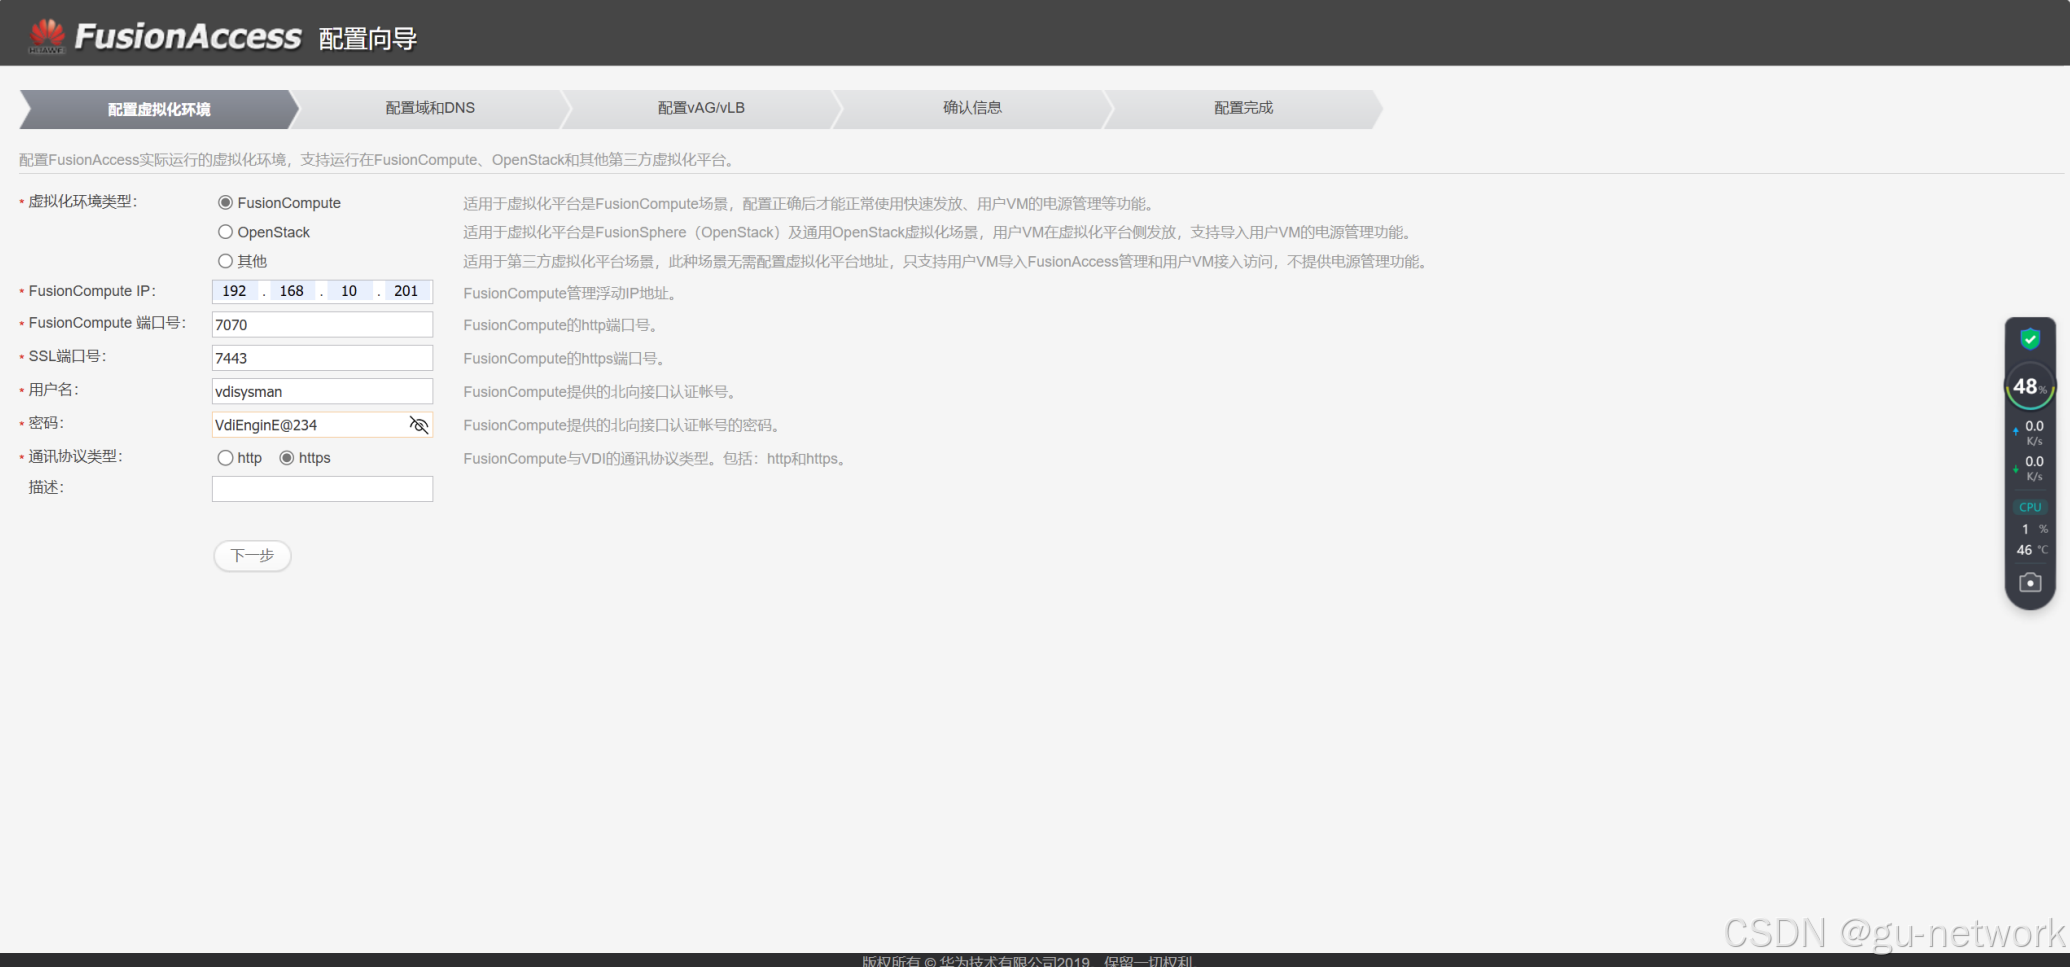This screenshot has width=2070, height=967.
Task: Open the 确认信息 step tab
Action: click(x=972, y=108)
